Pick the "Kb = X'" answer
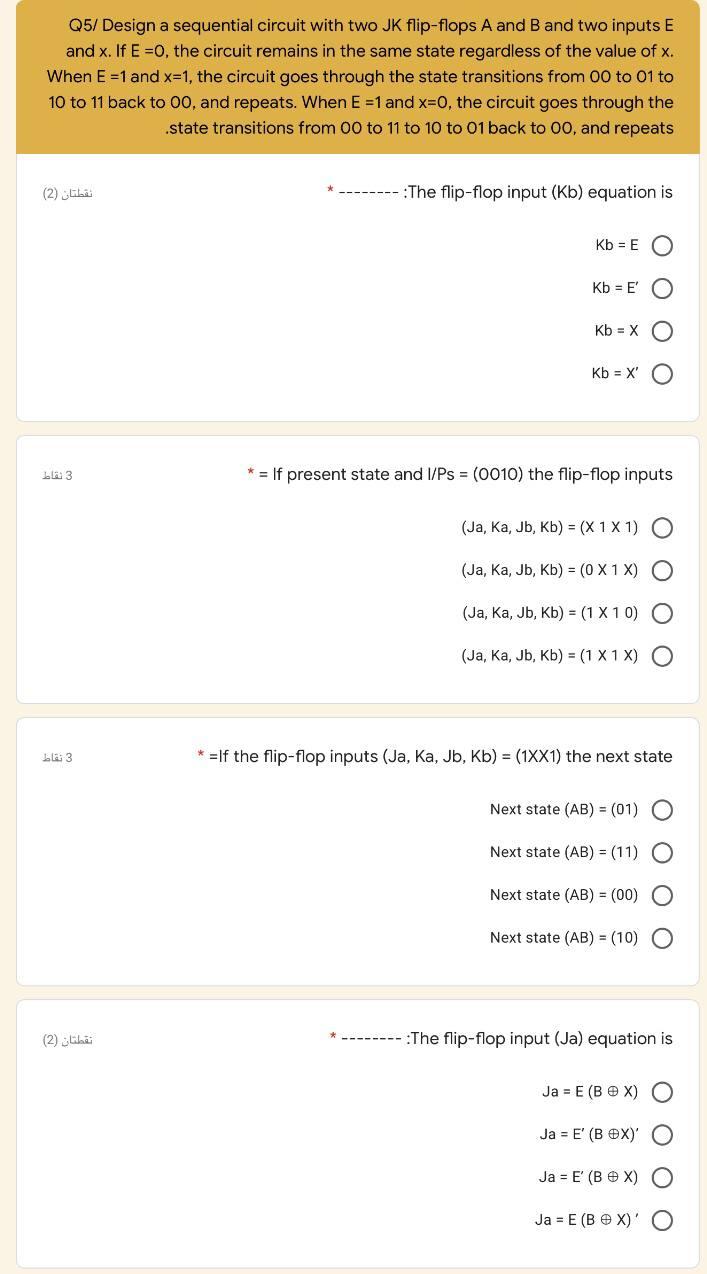 [662, 373]
